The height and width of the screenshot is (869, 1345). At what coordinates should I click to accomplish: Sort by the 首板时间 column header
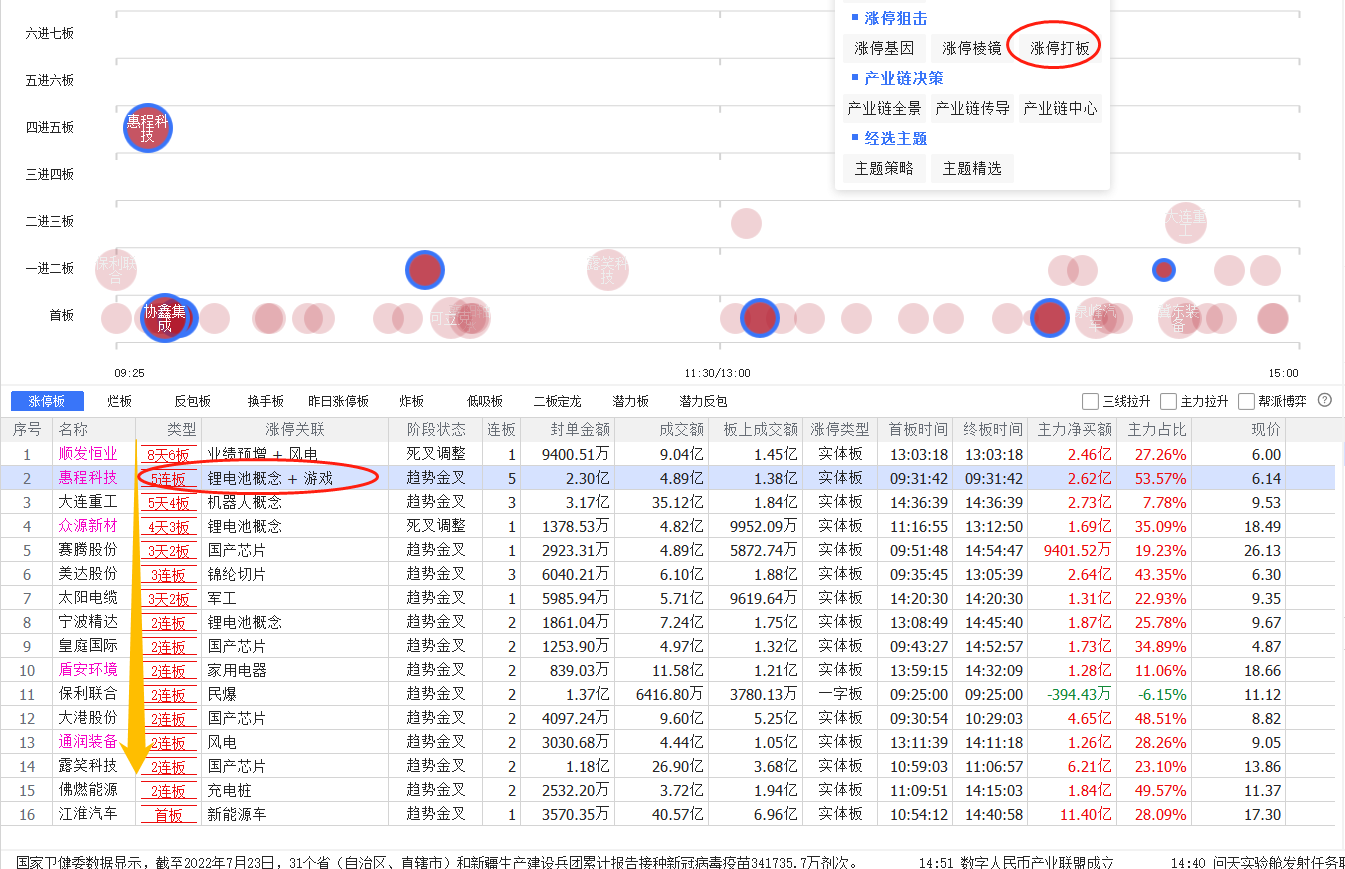[x=917, y=430]
